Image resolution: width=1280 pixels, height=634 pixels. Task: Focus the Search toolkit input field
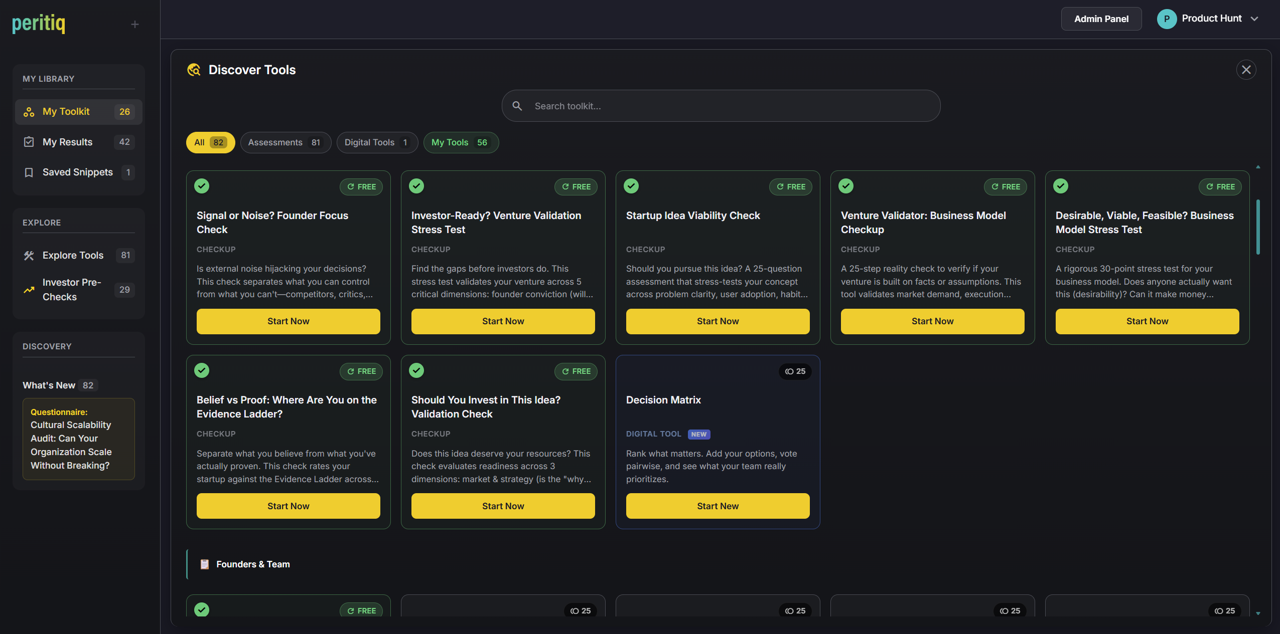tap(721, 106)
